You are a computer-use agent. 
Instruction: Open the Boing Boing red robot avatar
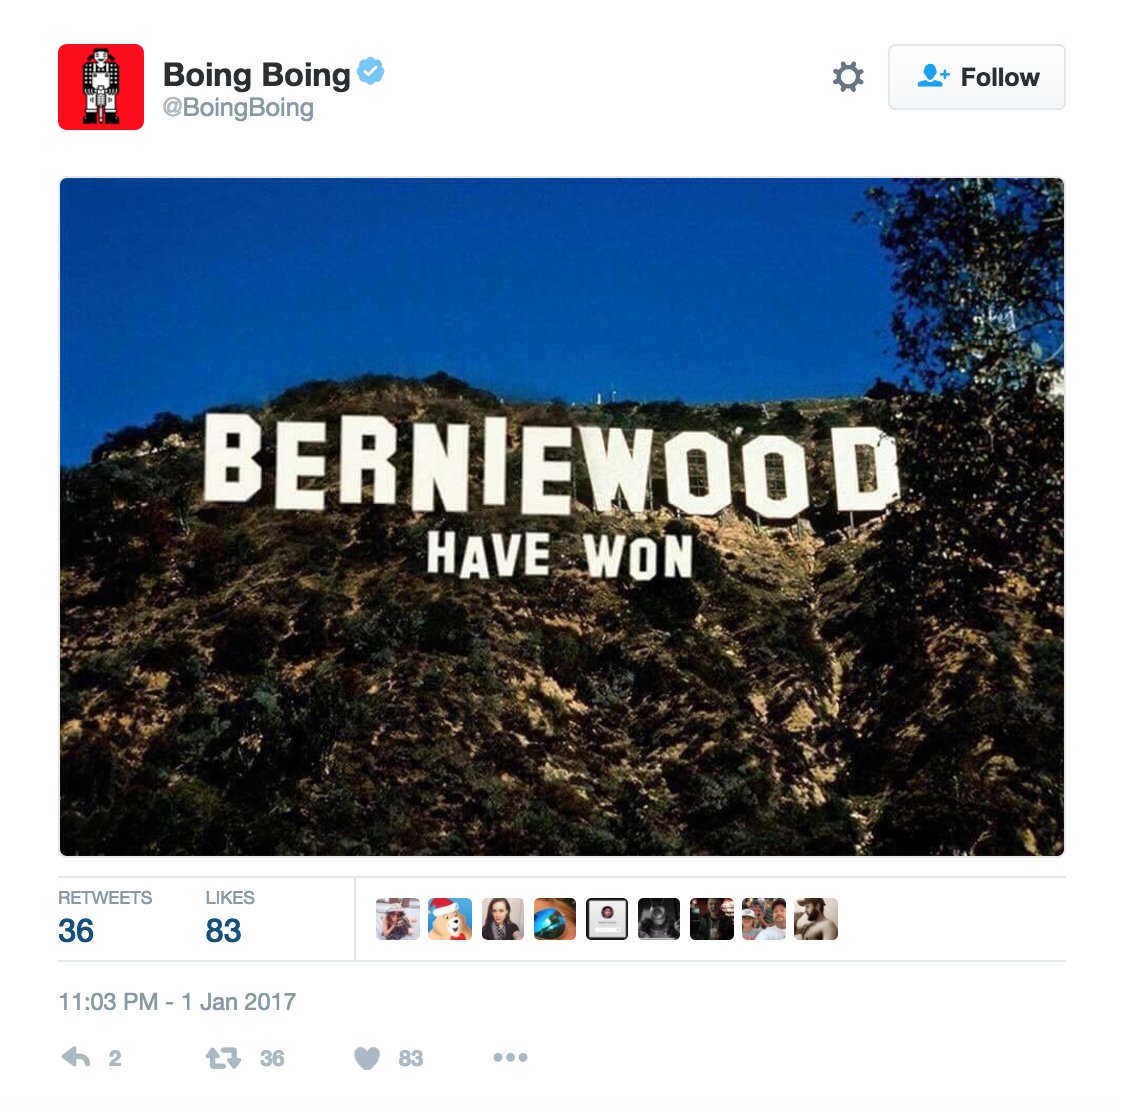click(101, 87)
